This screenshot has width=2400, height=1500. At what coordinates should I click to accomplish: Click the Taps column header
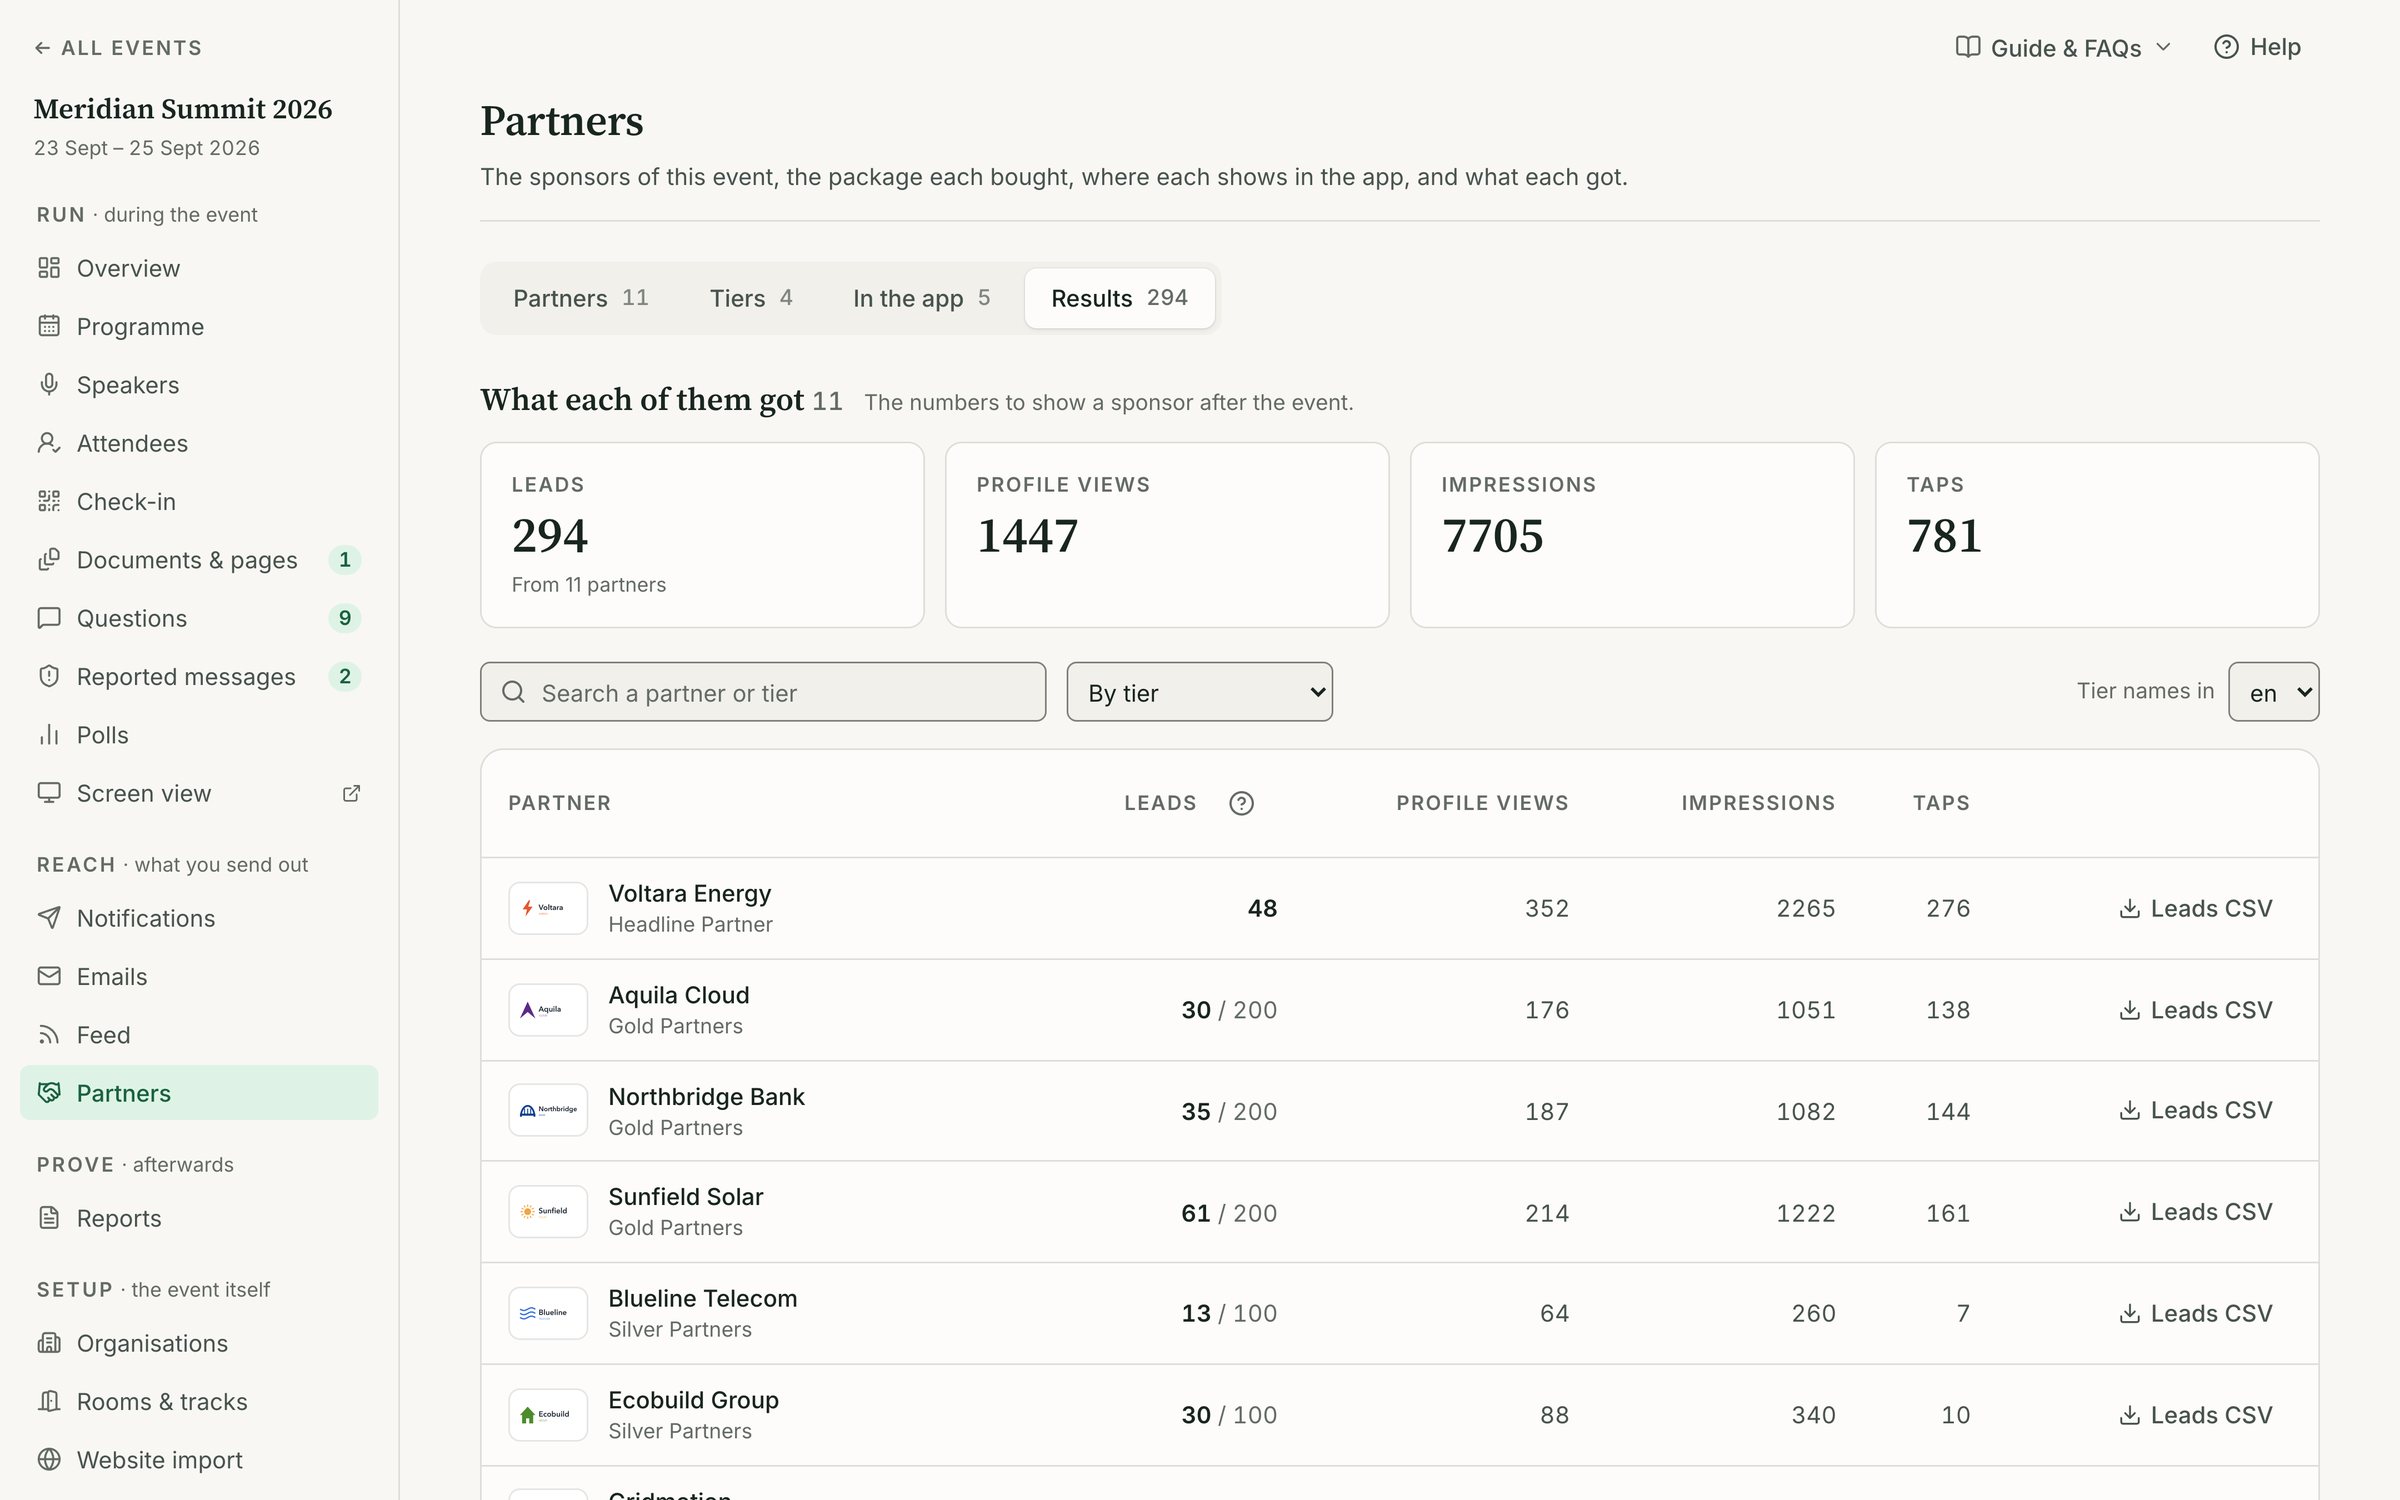coord(1941,803)
